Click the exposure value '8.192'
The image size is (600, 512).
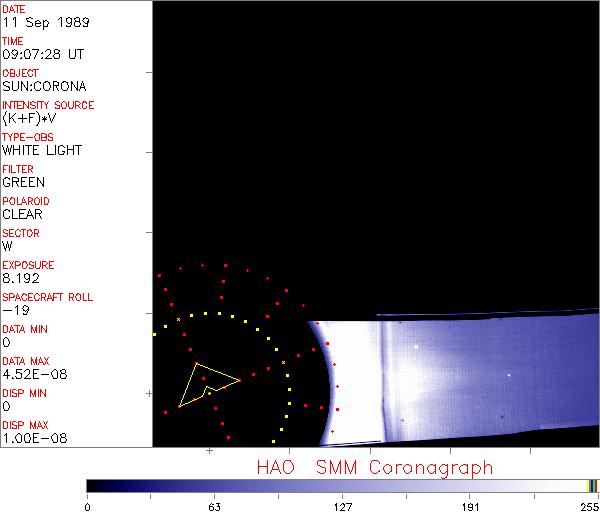[20, 278]
